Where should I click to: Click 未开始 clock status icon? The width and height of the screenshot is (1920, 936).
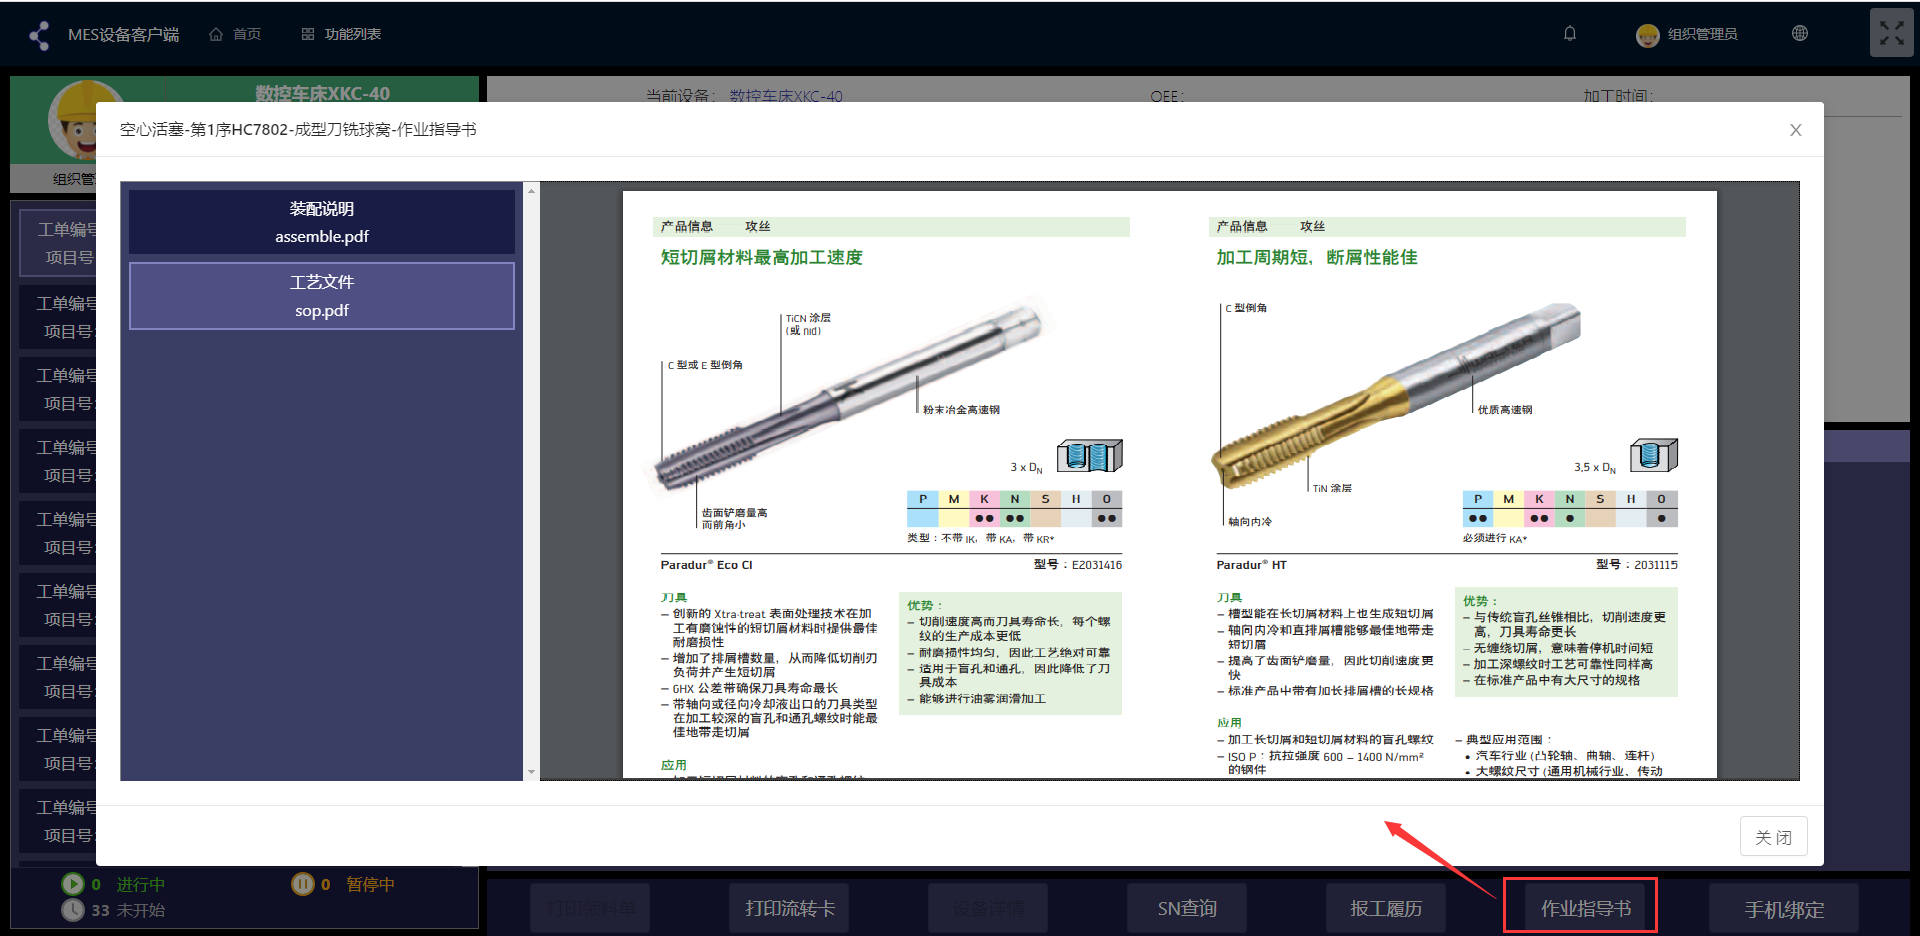click(73, 910)
